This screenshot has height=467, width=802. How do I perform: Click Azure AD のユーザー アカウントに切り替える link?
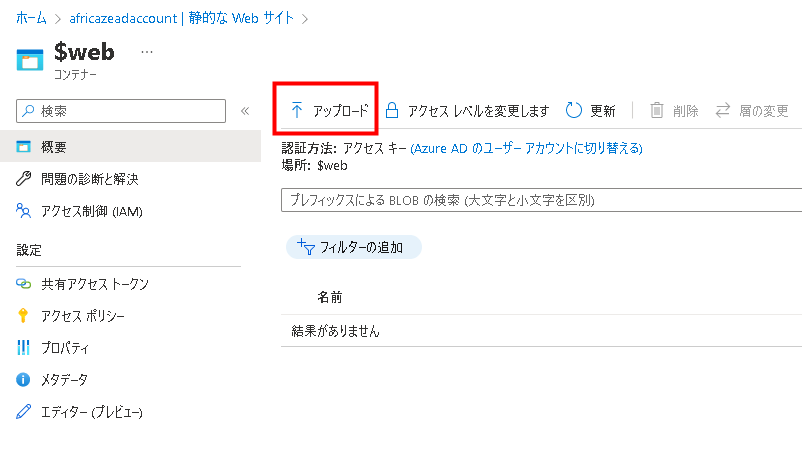click(526, 148)
